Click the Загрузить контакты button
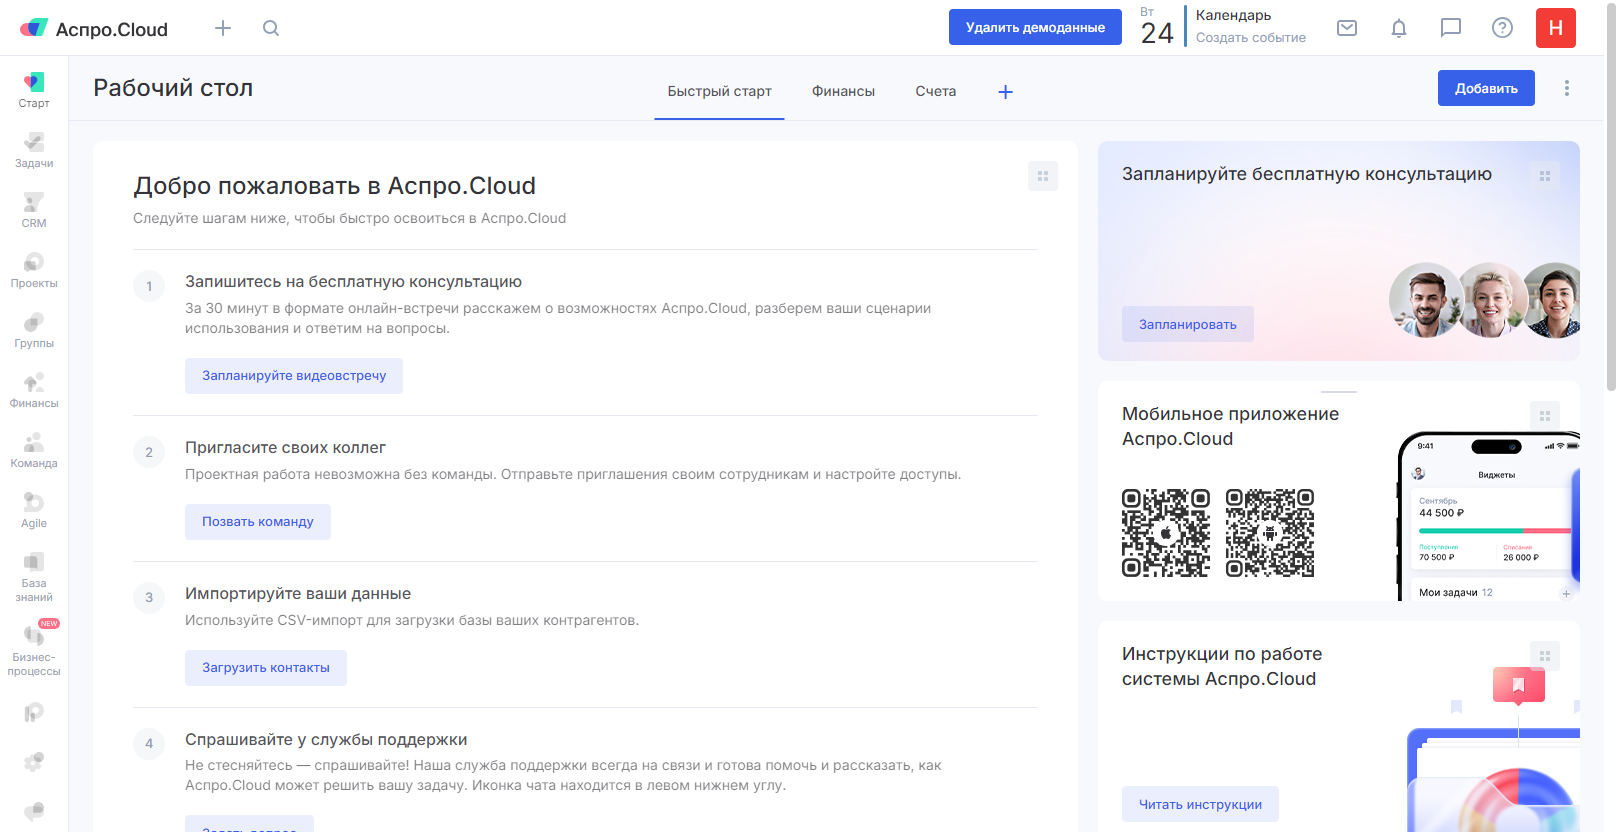The image size is (1619, 832). coord(266,668)
